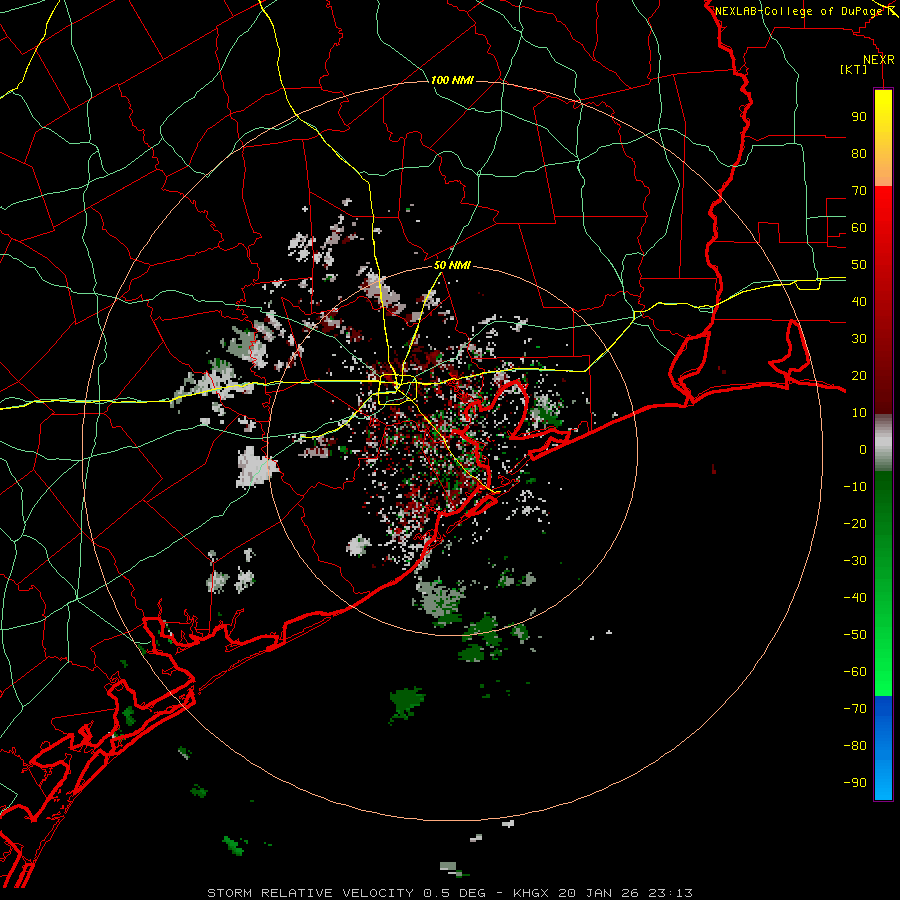
Task: Click the -90 value on the velocity scale
Action: coord(855,783)
